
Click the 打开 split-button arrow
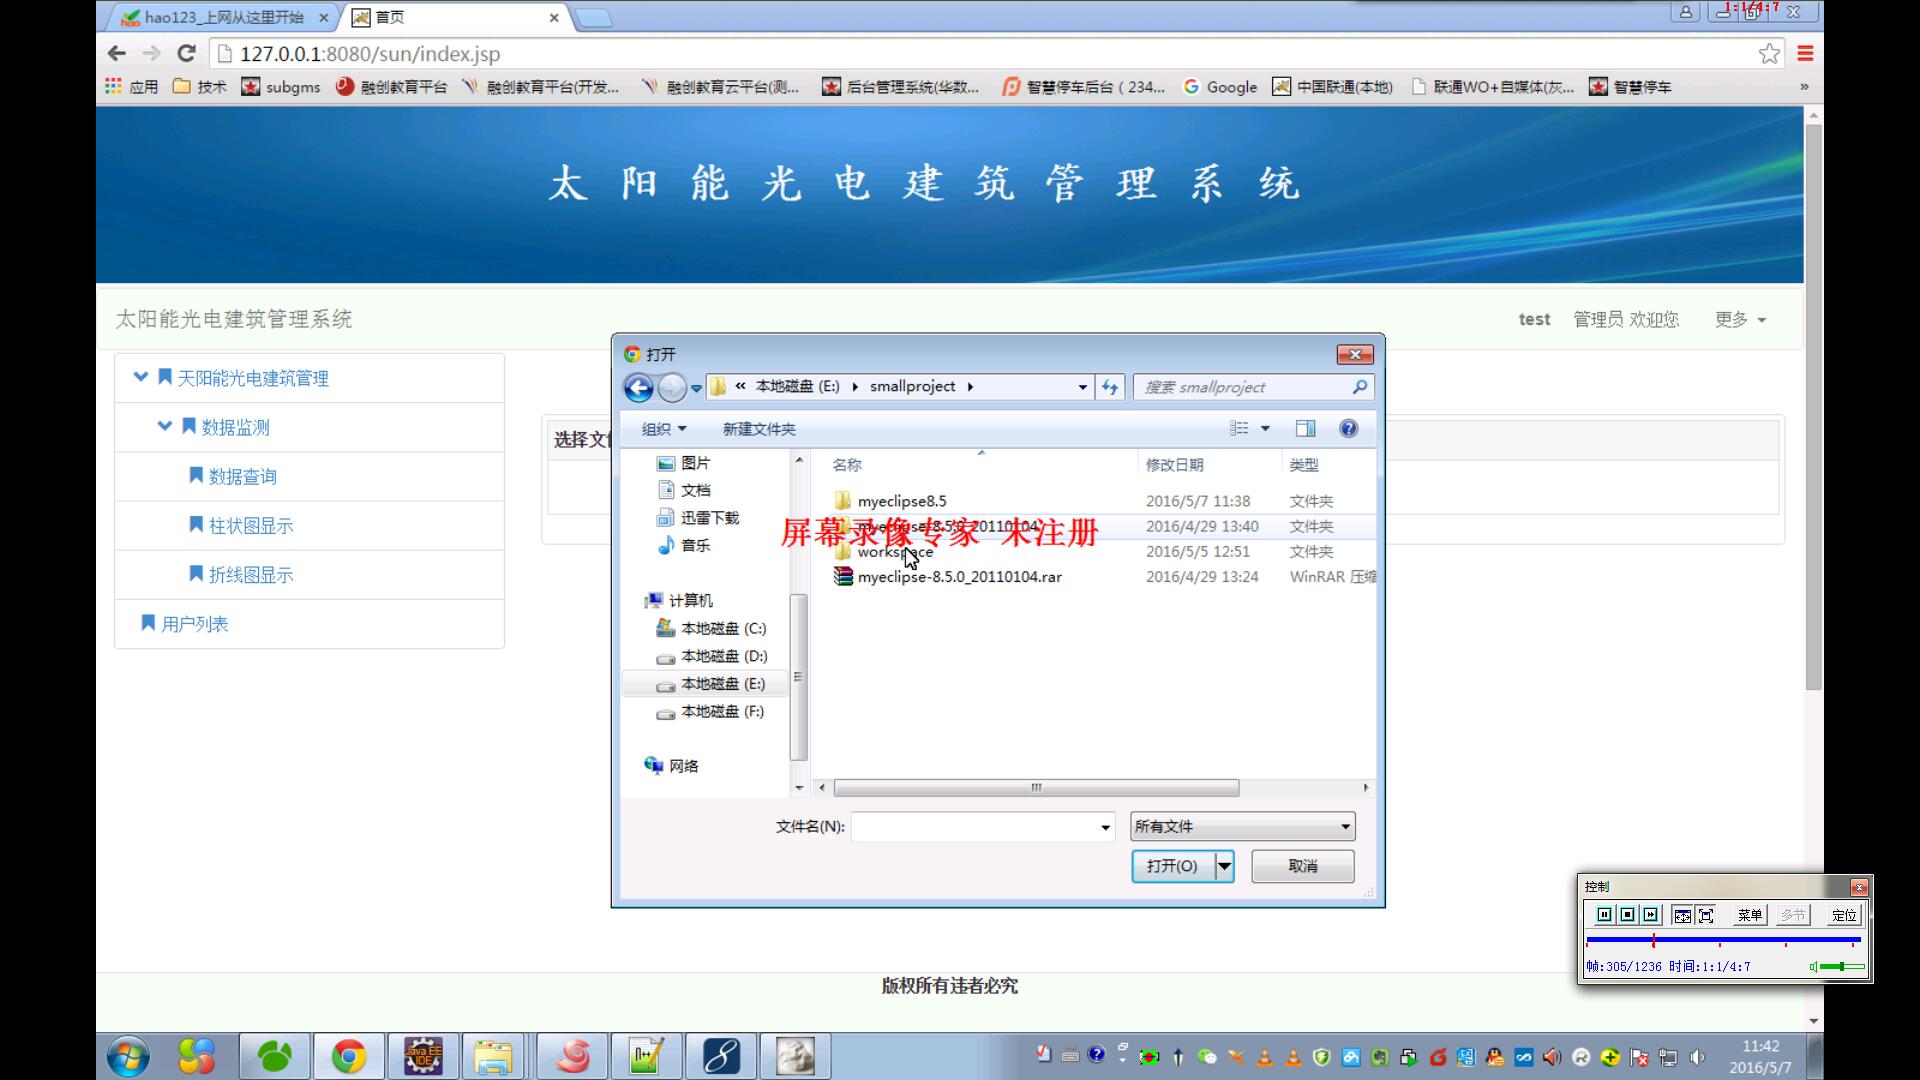pyautogui.click(x=1224, y=866)
